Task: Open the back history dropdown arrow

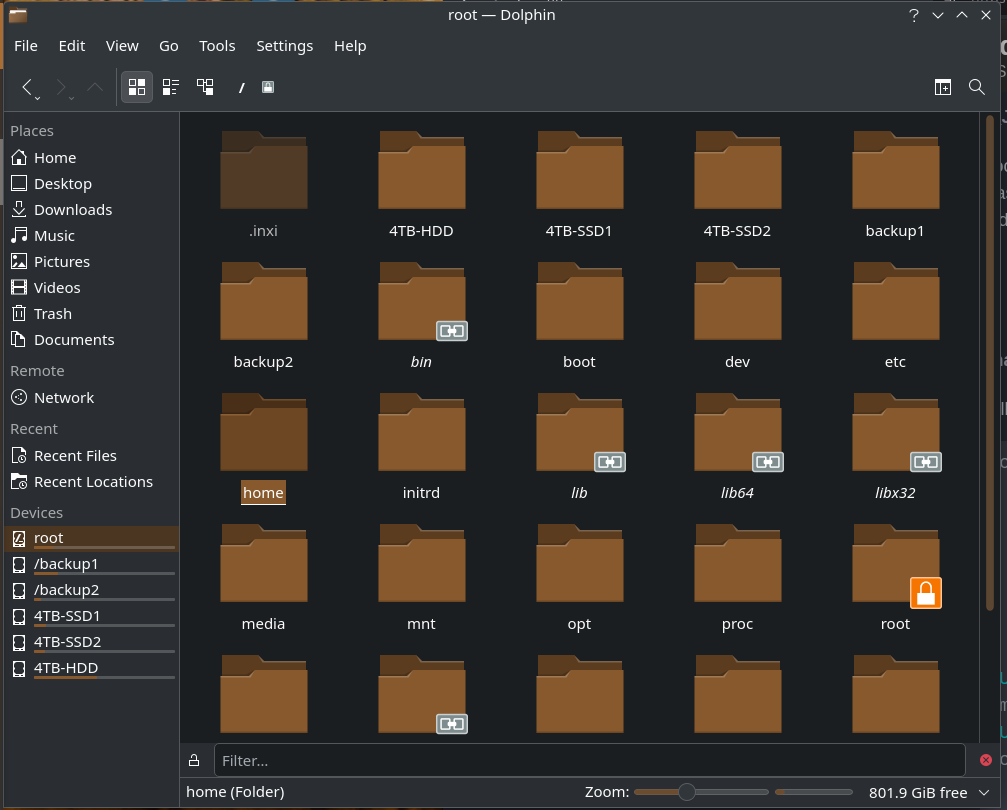Action: pos(38,98)
